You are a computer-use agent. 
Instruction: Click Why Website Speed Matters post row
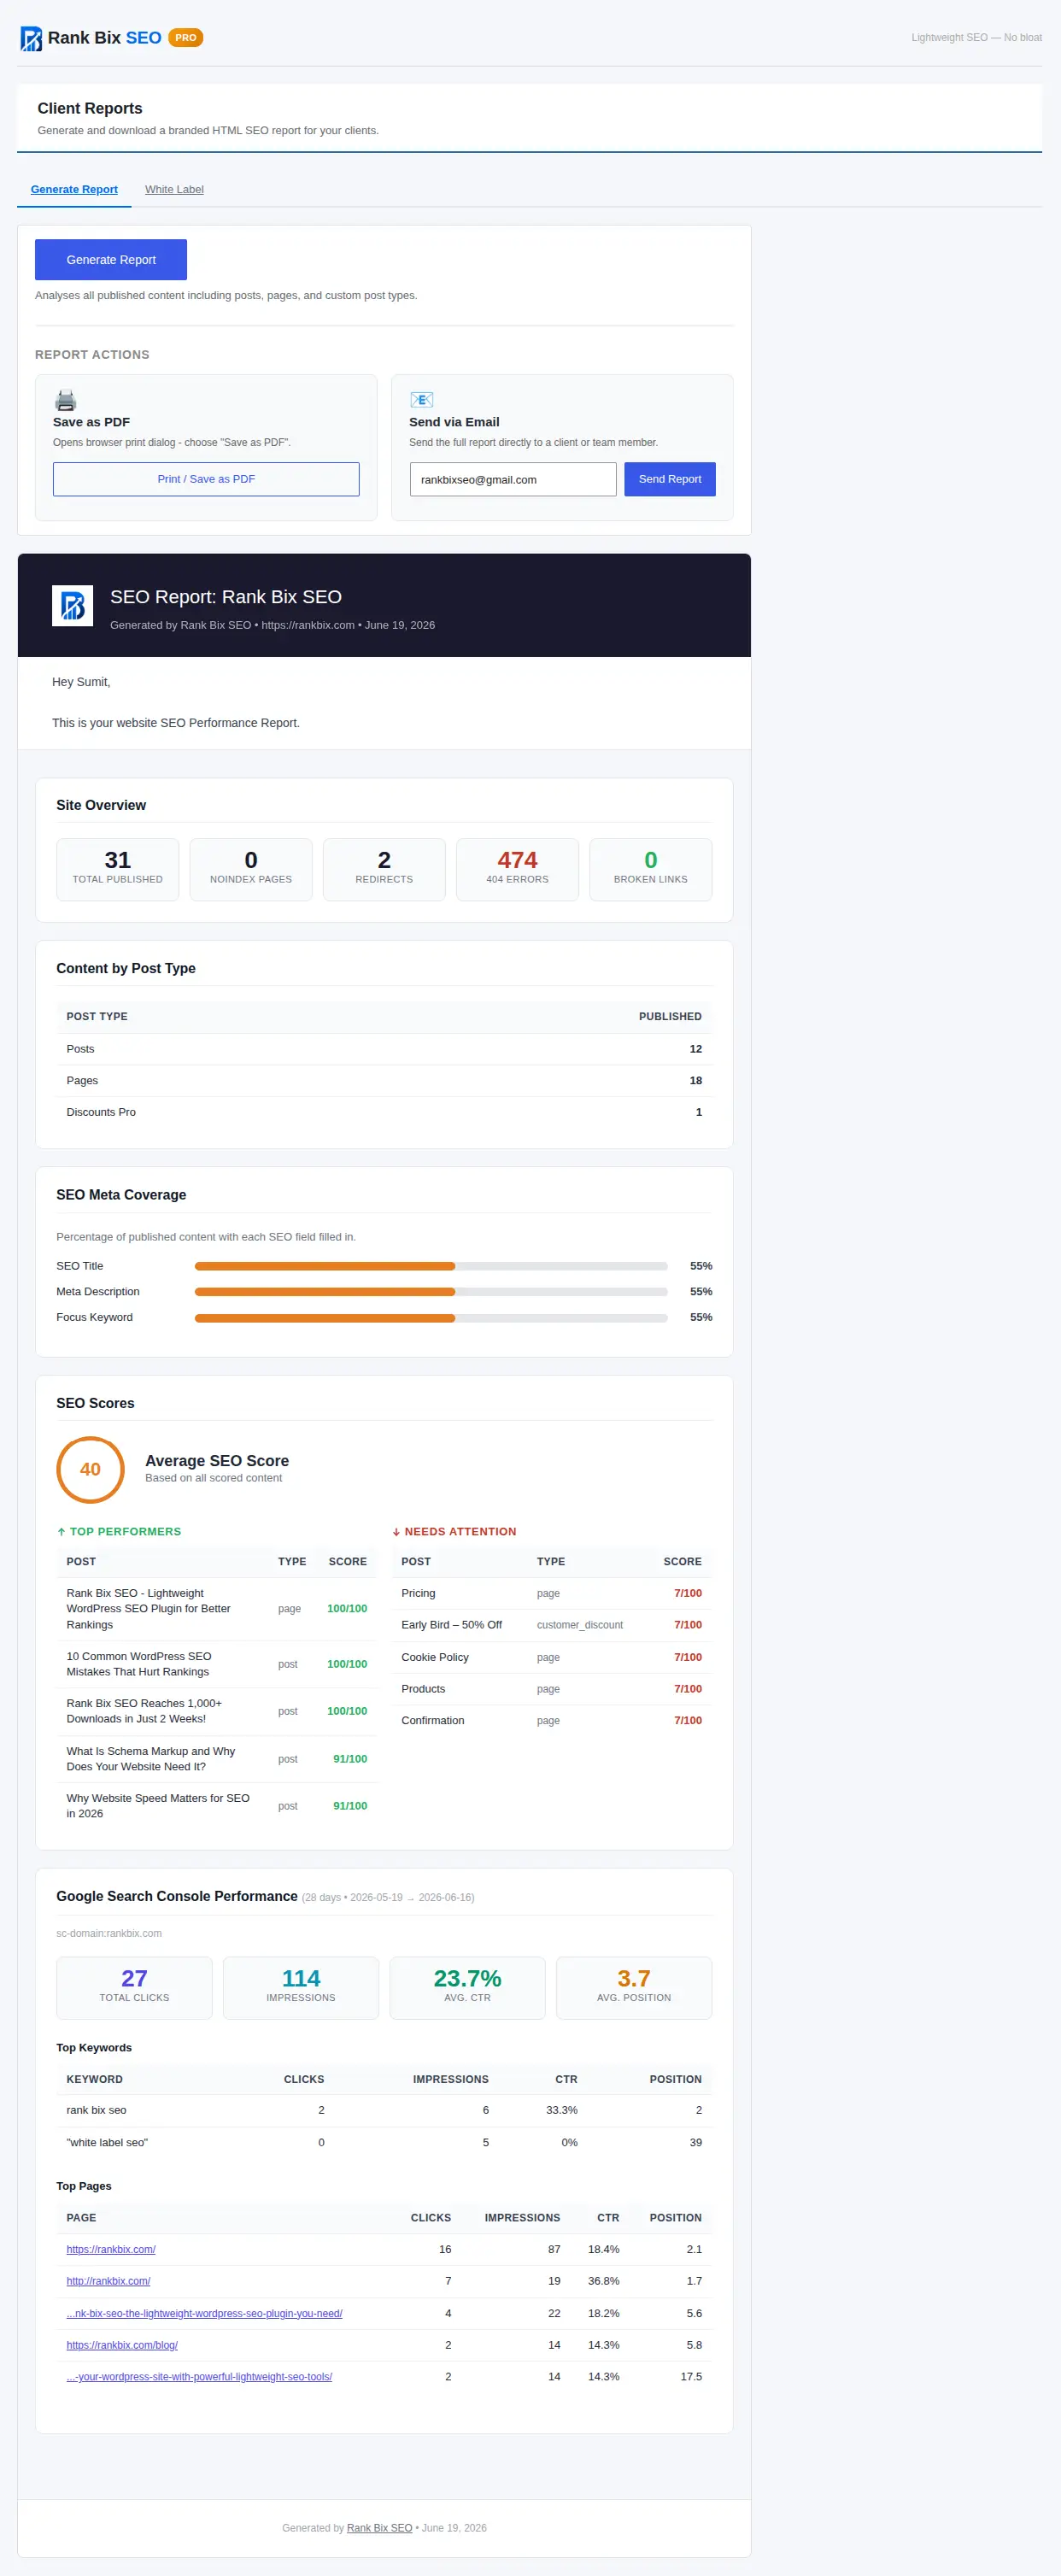click(217, 1806)
